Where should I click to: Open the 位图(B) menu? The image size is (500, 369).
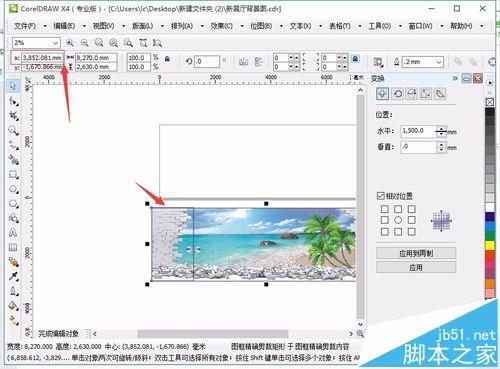point(261,26)
